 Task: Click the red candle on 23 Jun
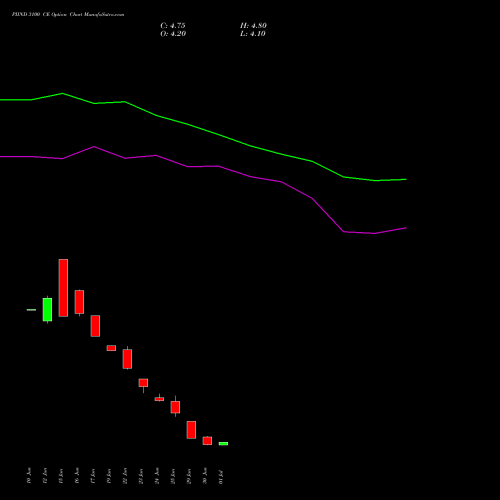tap(143, 383)
